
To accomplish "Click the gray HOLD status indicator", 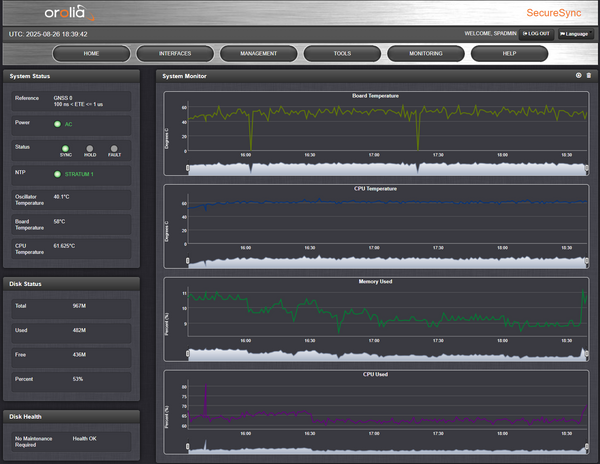I will point(90,148).
